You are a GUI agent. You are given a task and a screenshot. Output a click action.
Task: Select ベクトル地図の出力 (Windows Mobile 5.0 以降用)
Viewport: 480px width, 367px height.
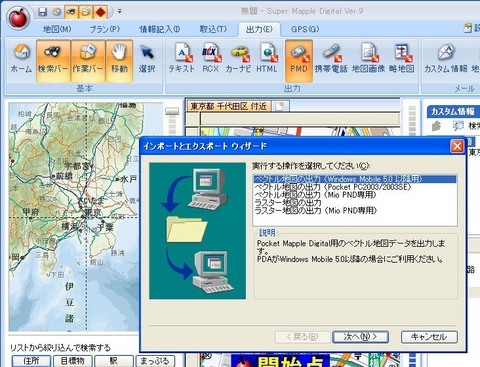pyautogui.click(x=354, y=179)
